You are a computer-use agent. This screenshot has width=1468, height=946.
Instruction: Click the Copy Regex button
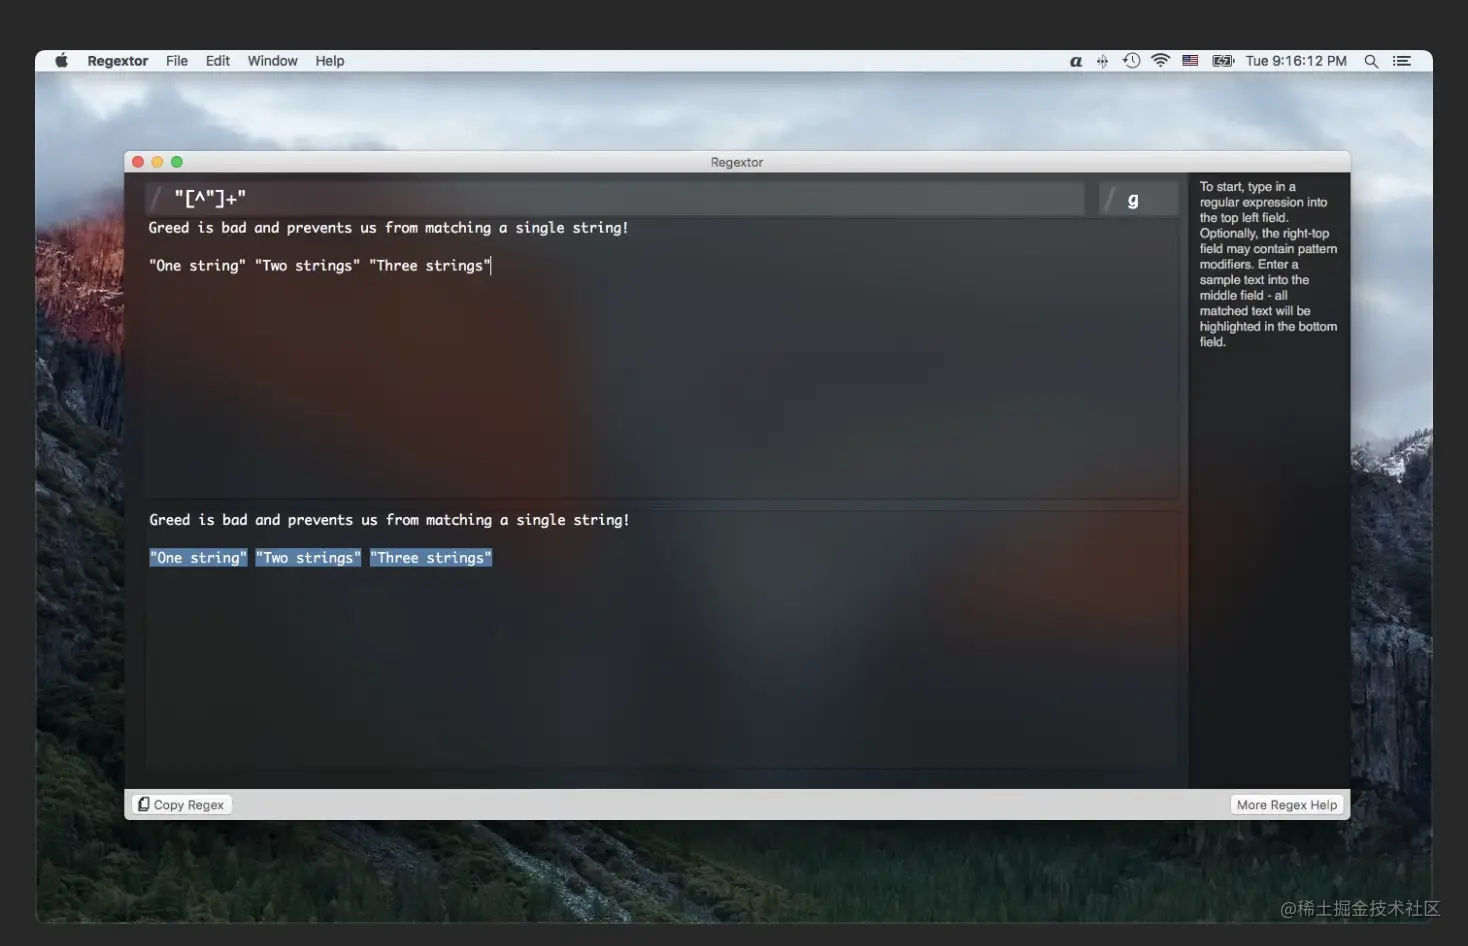181,805
